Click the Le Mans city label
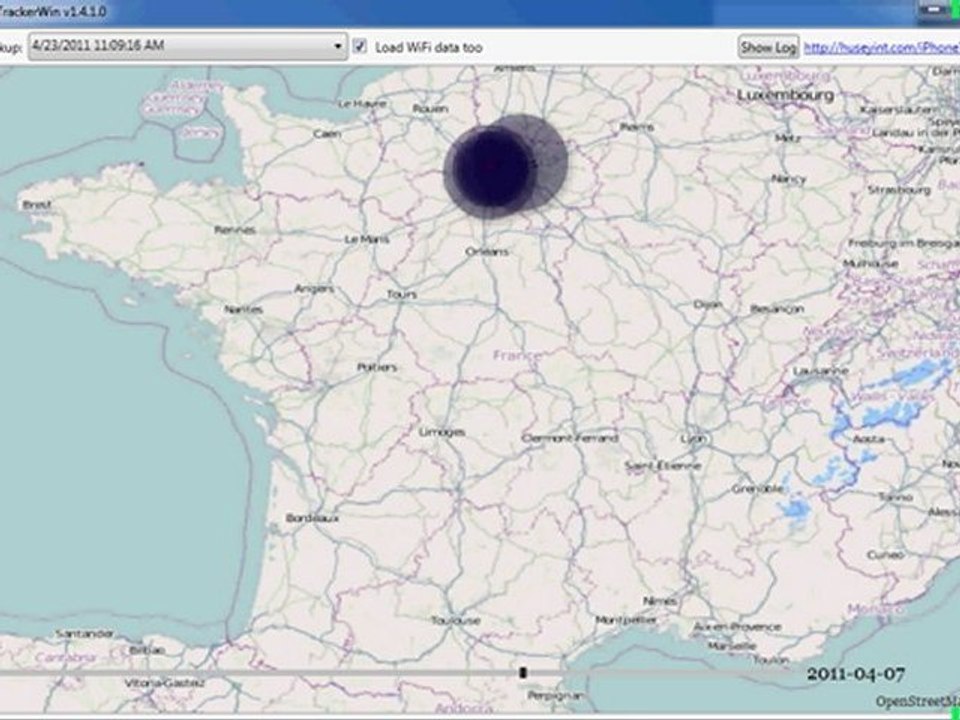The image size is (960, 720). tap(367, 239)
